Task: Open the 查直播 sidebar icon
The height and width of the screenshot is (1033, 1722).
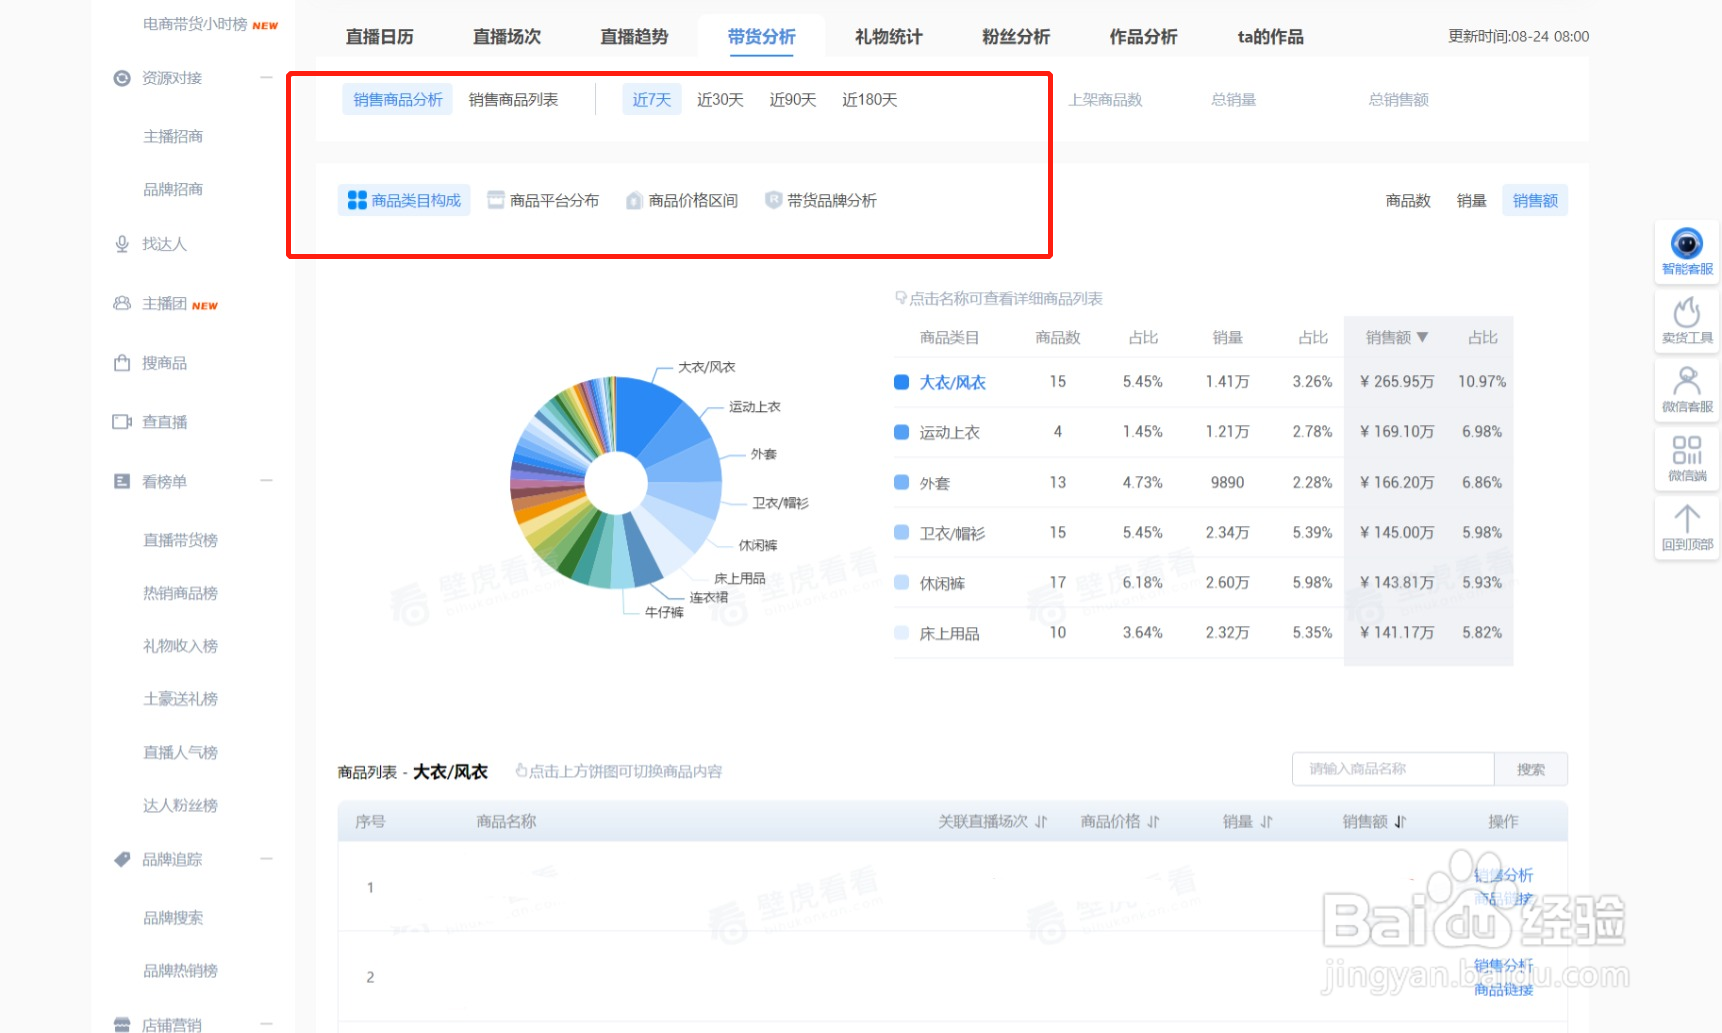Action: (122, 421)
